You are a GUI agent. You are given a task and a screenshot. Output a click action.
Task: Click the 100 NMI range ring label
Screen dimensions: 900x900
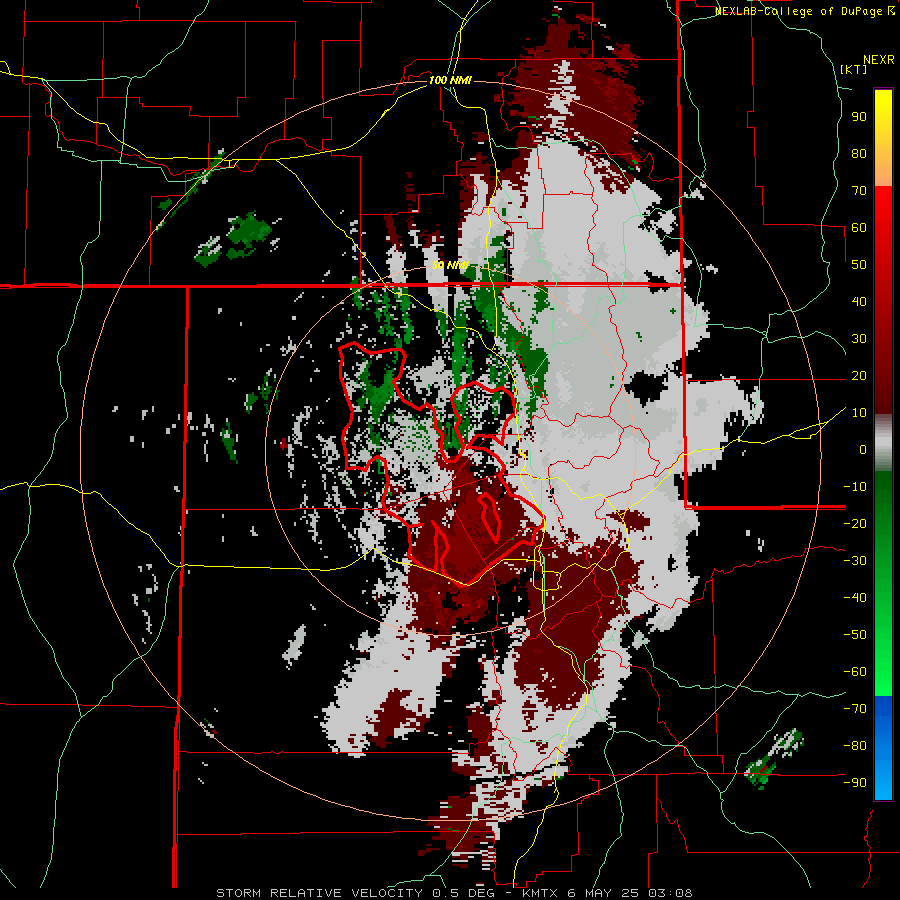click(450, 80)
